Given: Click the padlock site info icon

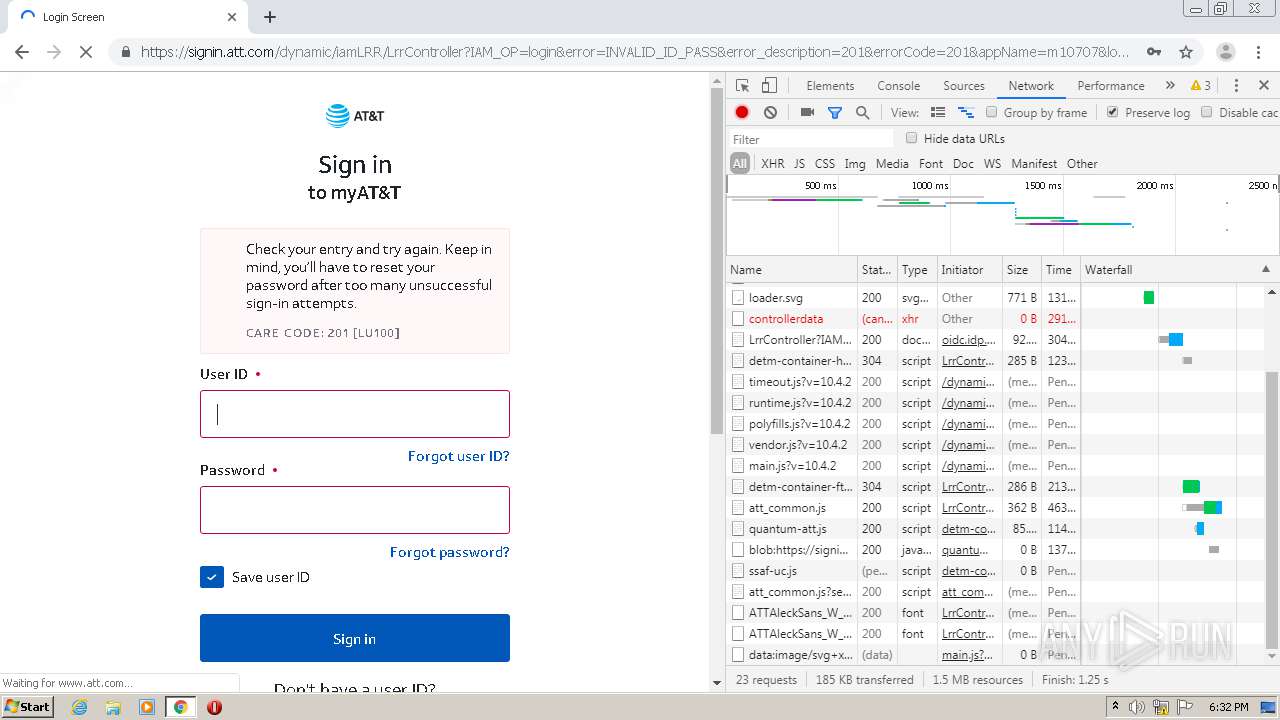Looking at the screenshot, I should pyautogui.click(x=125, y=52).
